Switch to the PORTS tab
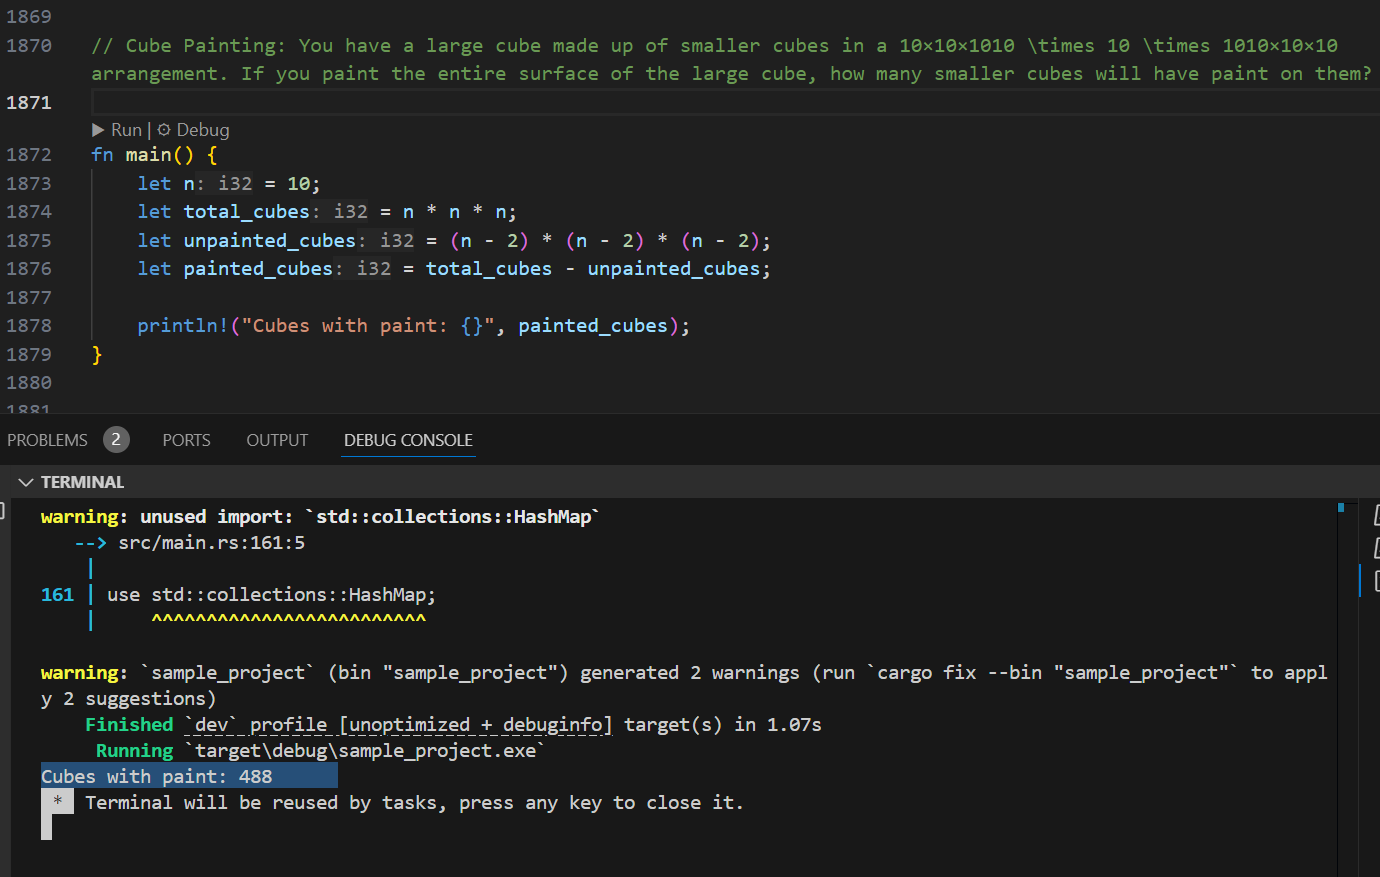Screen dimensions: 1380x877 click(x=186, y=440)
